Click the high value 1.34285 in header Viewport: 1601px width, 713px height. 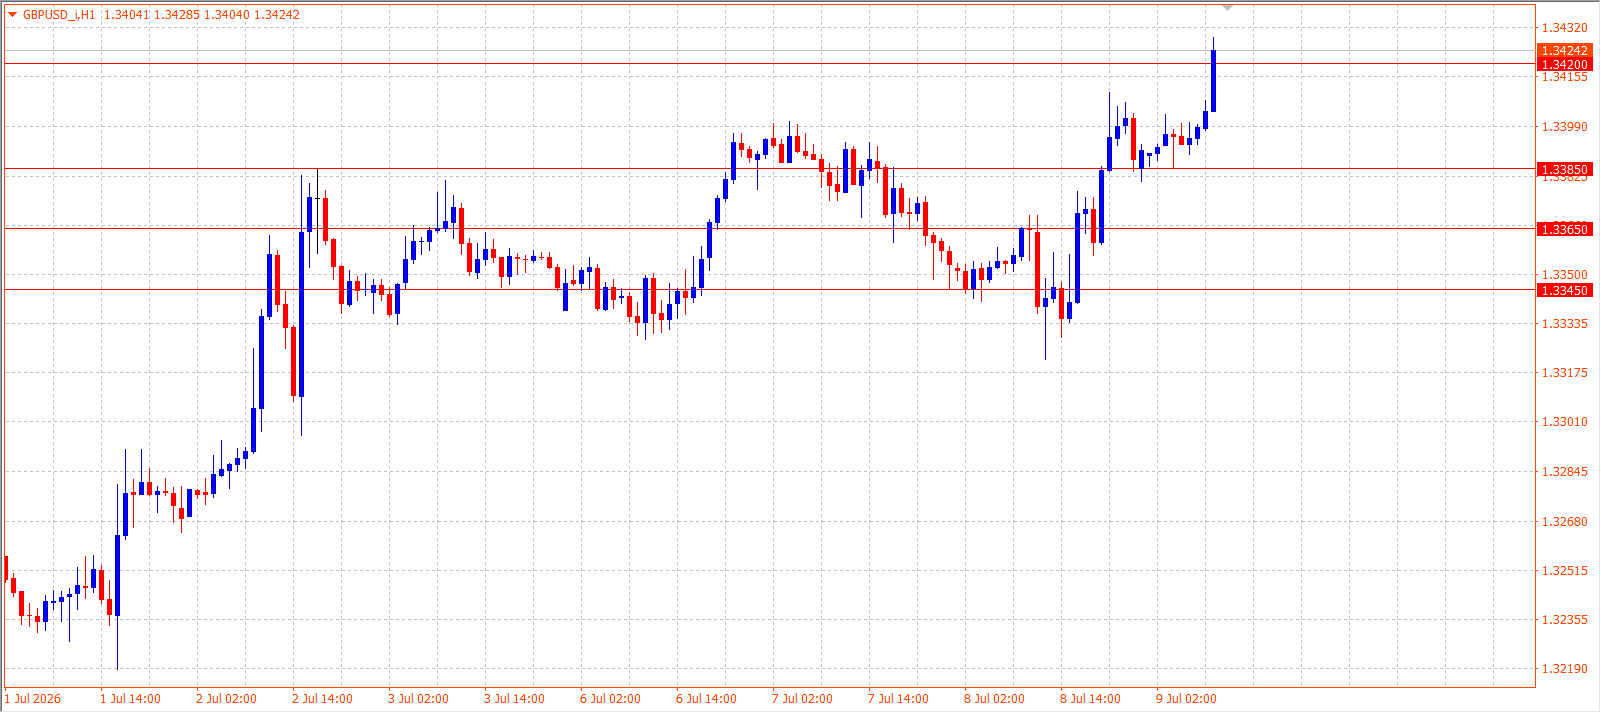(177, 15)
